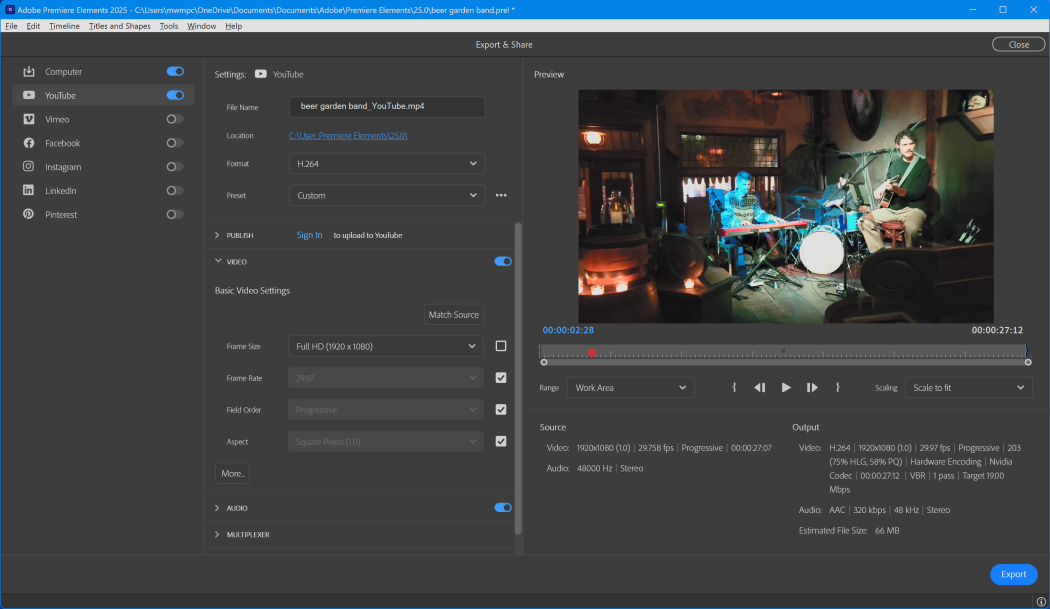Screen dimensions: 1050x609
Task: Select the YouTube destination icon
Action: point(29,95)
